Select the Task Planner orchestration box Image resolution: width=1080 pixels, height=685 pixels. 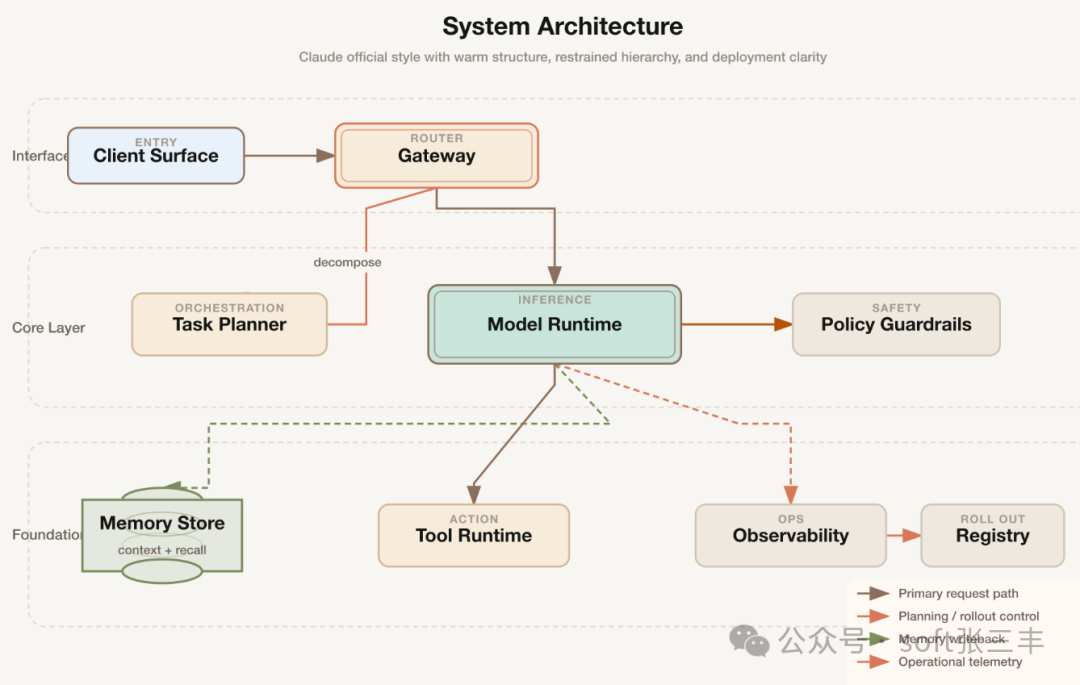(229, 324)
